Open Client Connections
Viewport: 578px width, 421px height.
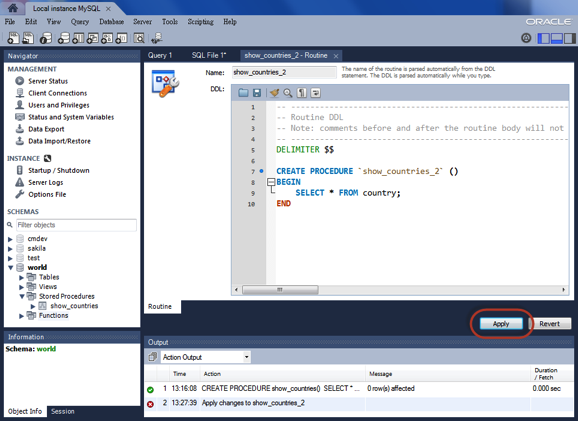click(51, 93)
